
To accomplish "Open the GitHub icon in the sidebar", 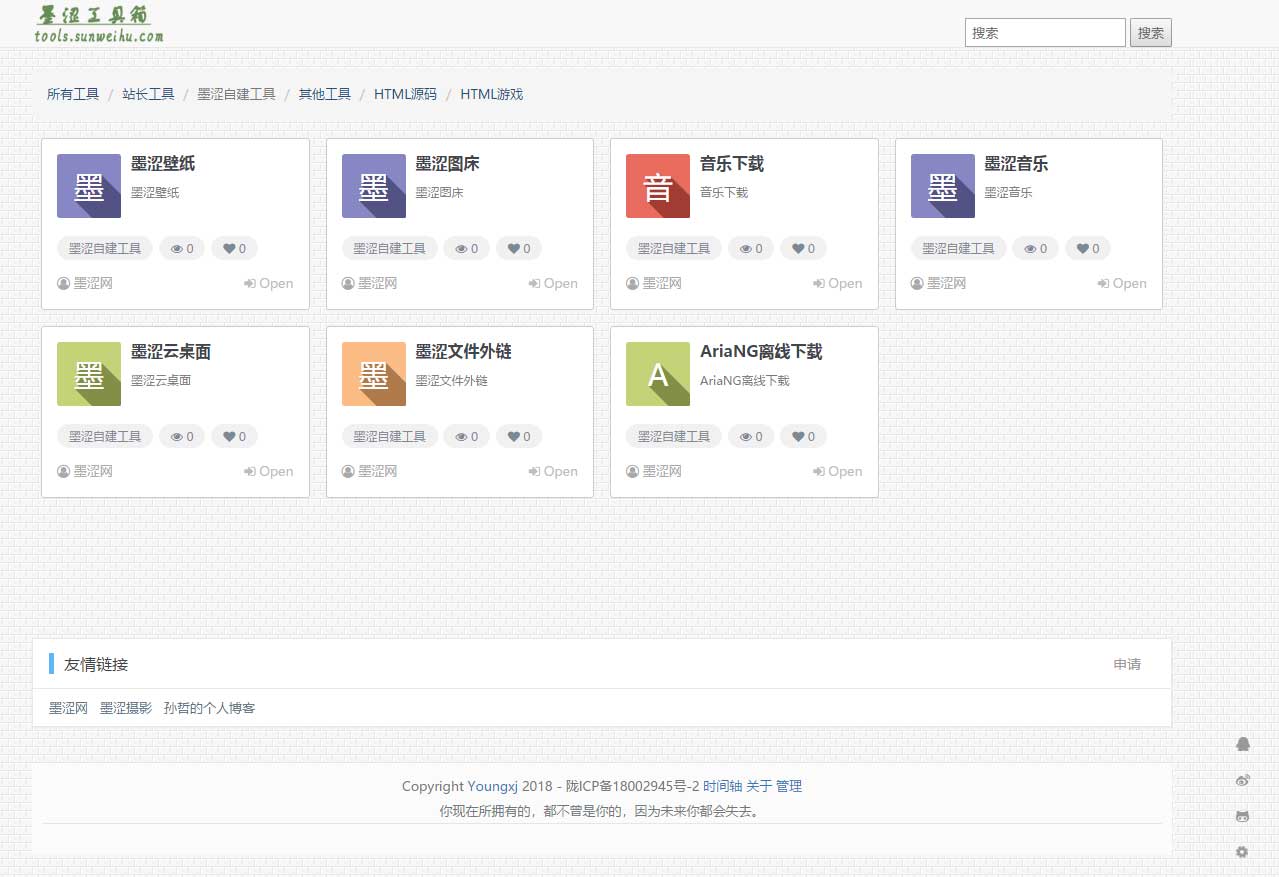I will click(x=1243, y=816).
